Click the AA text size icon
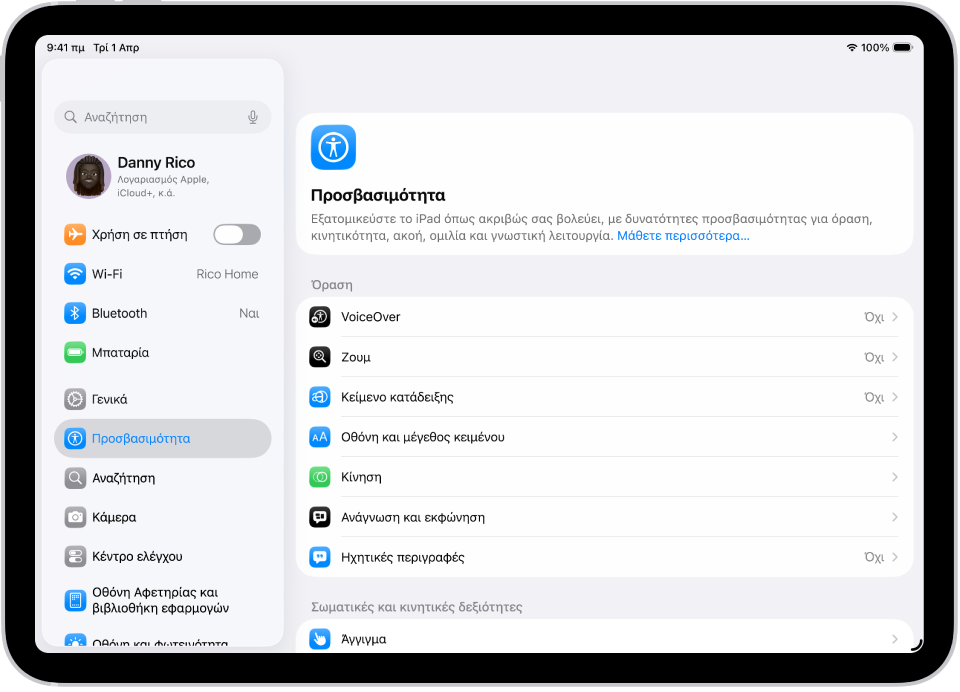 click(x=320, y=437)
